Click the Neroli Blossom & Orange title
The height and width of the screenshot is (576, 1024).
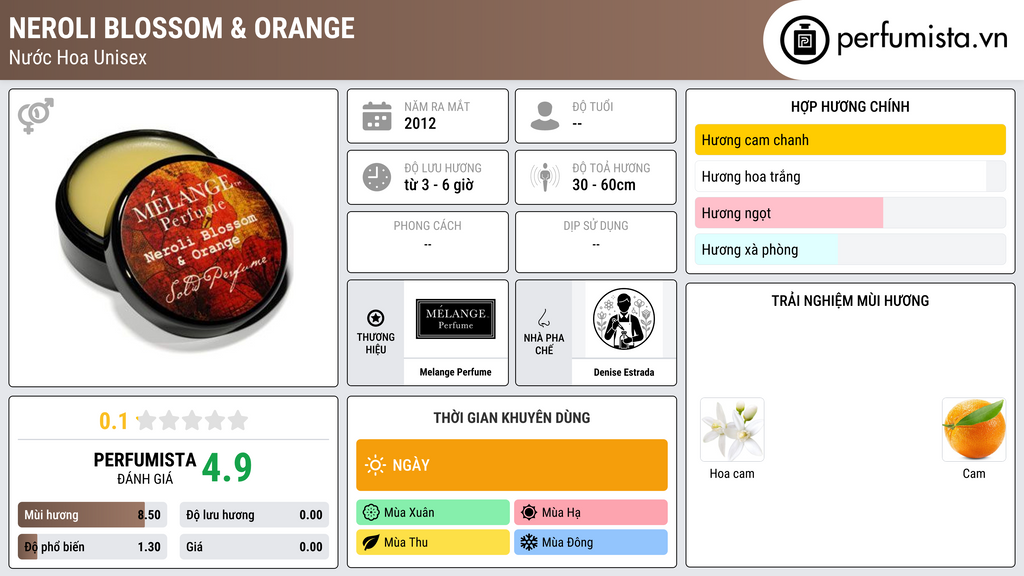[182, 28]
